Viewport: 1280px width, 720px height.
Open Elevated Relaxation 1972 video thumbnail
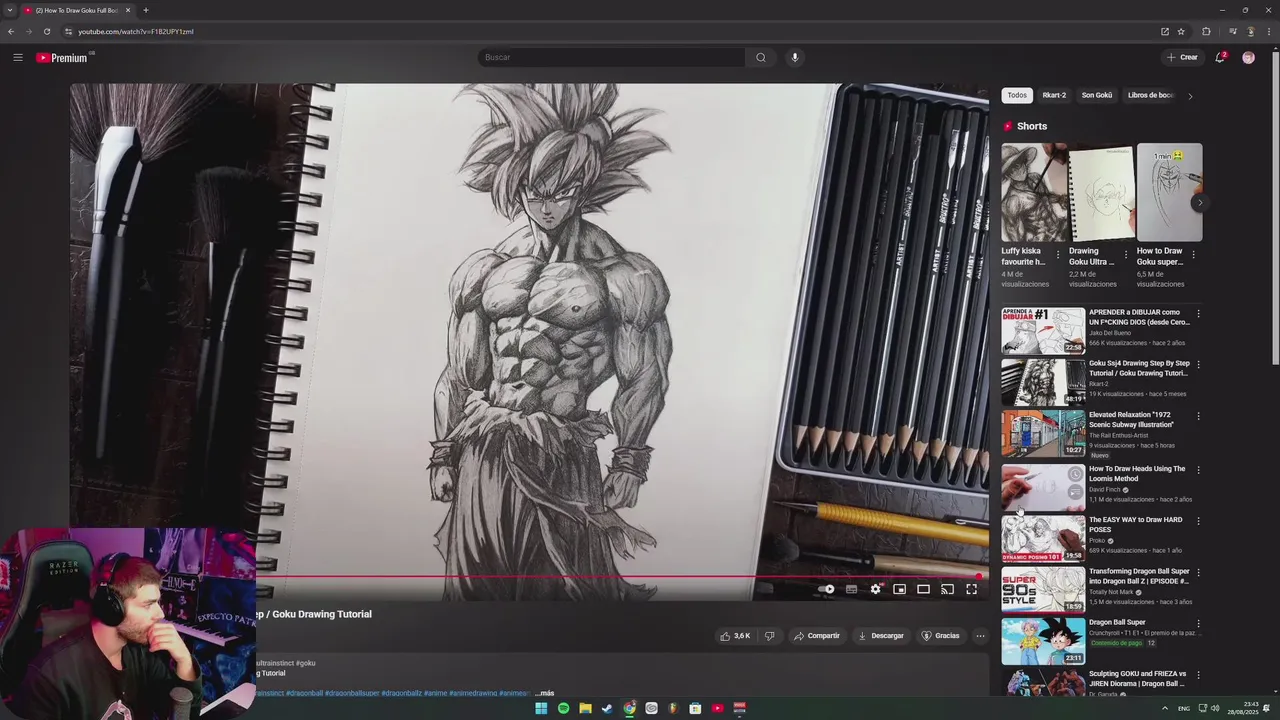[x=1043, y=433]
